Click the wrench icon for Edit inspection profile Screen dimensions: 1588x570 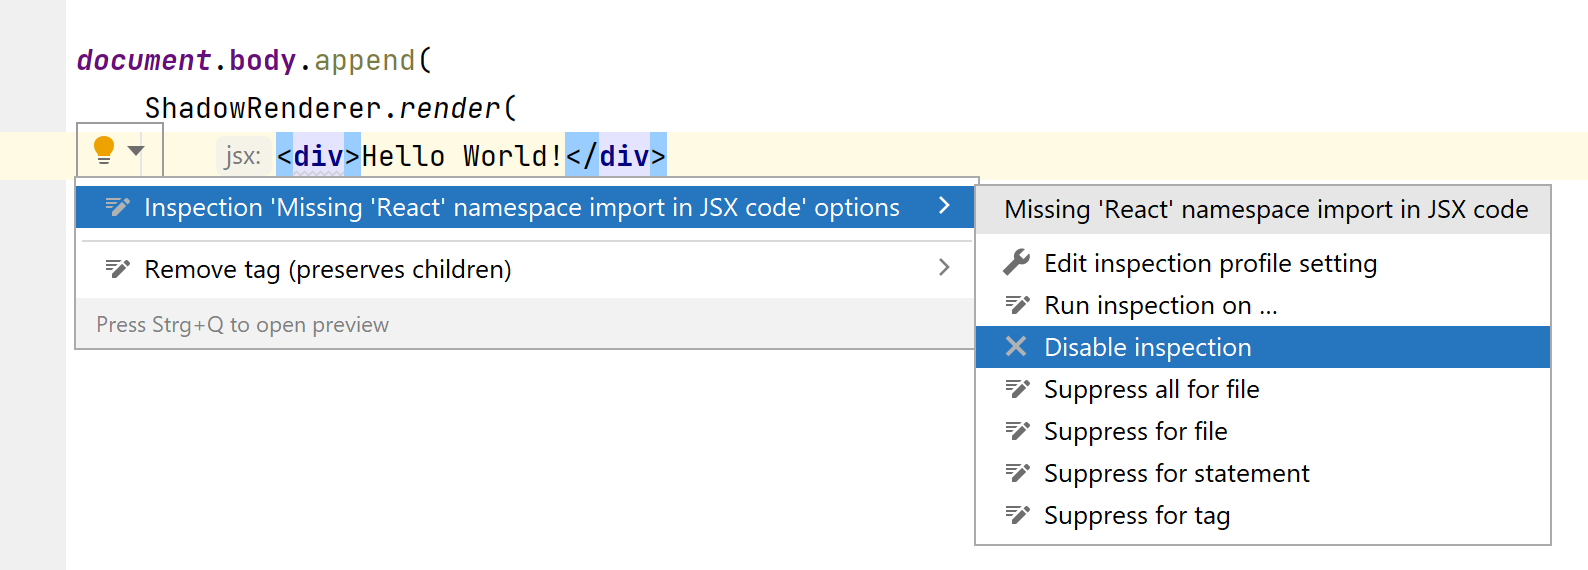1016,262
